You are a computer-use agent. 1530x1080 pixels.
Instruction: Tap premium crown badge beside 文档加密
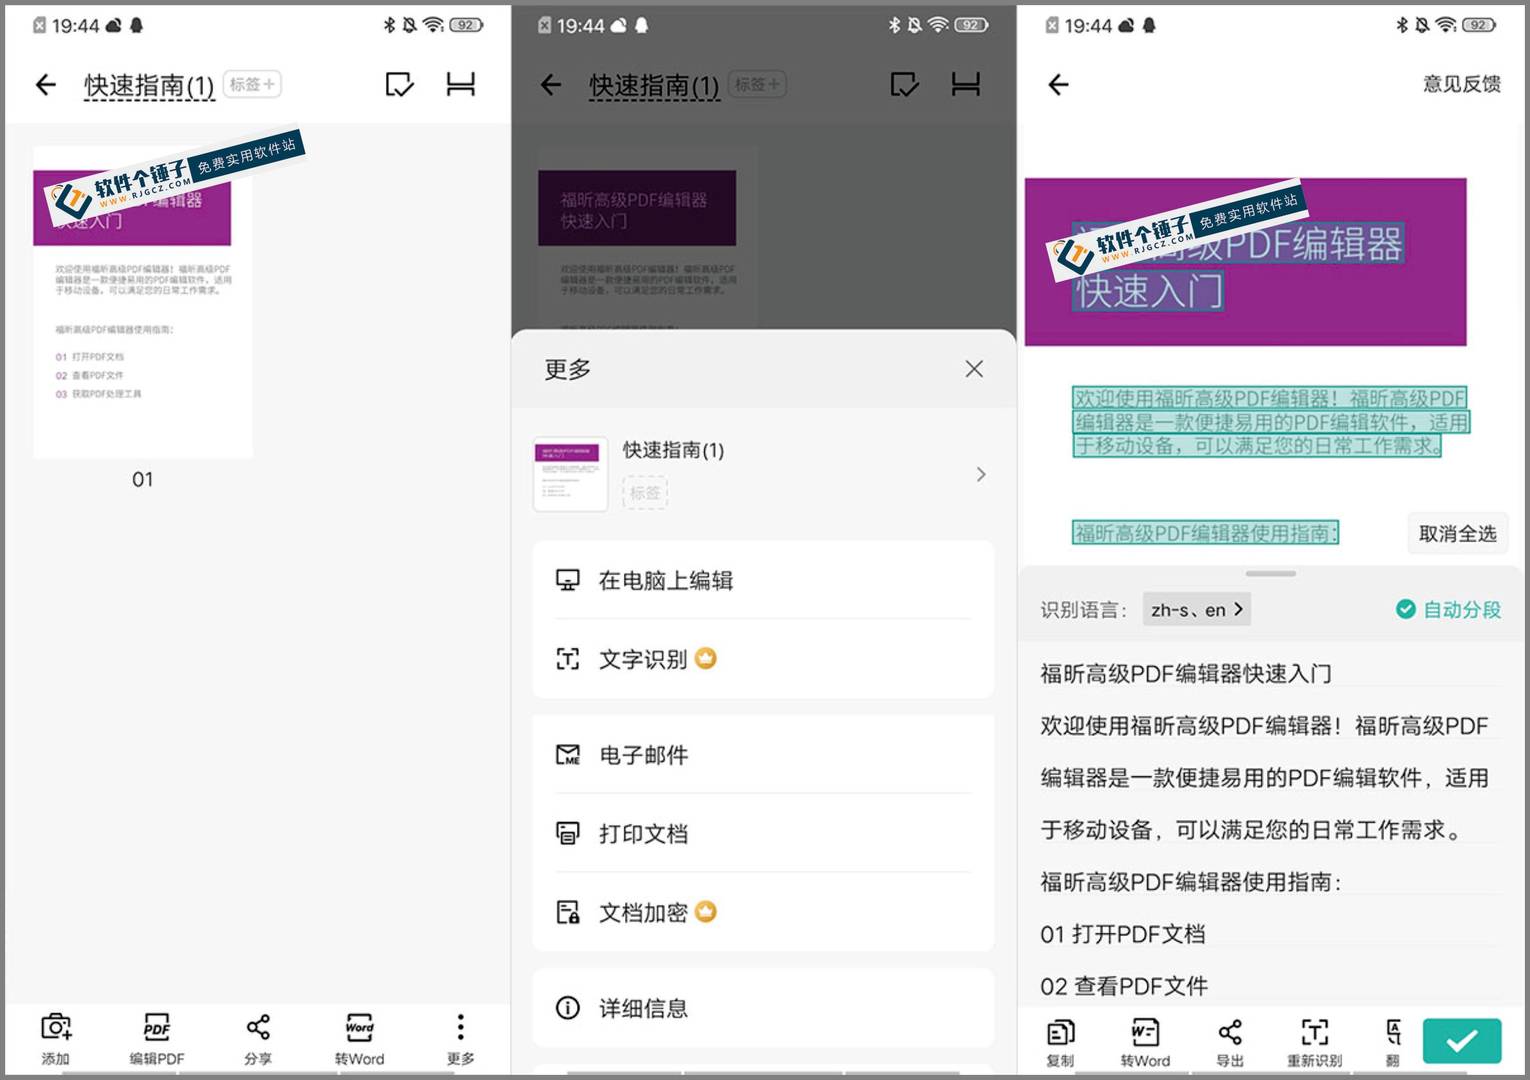tap(706, 911)
